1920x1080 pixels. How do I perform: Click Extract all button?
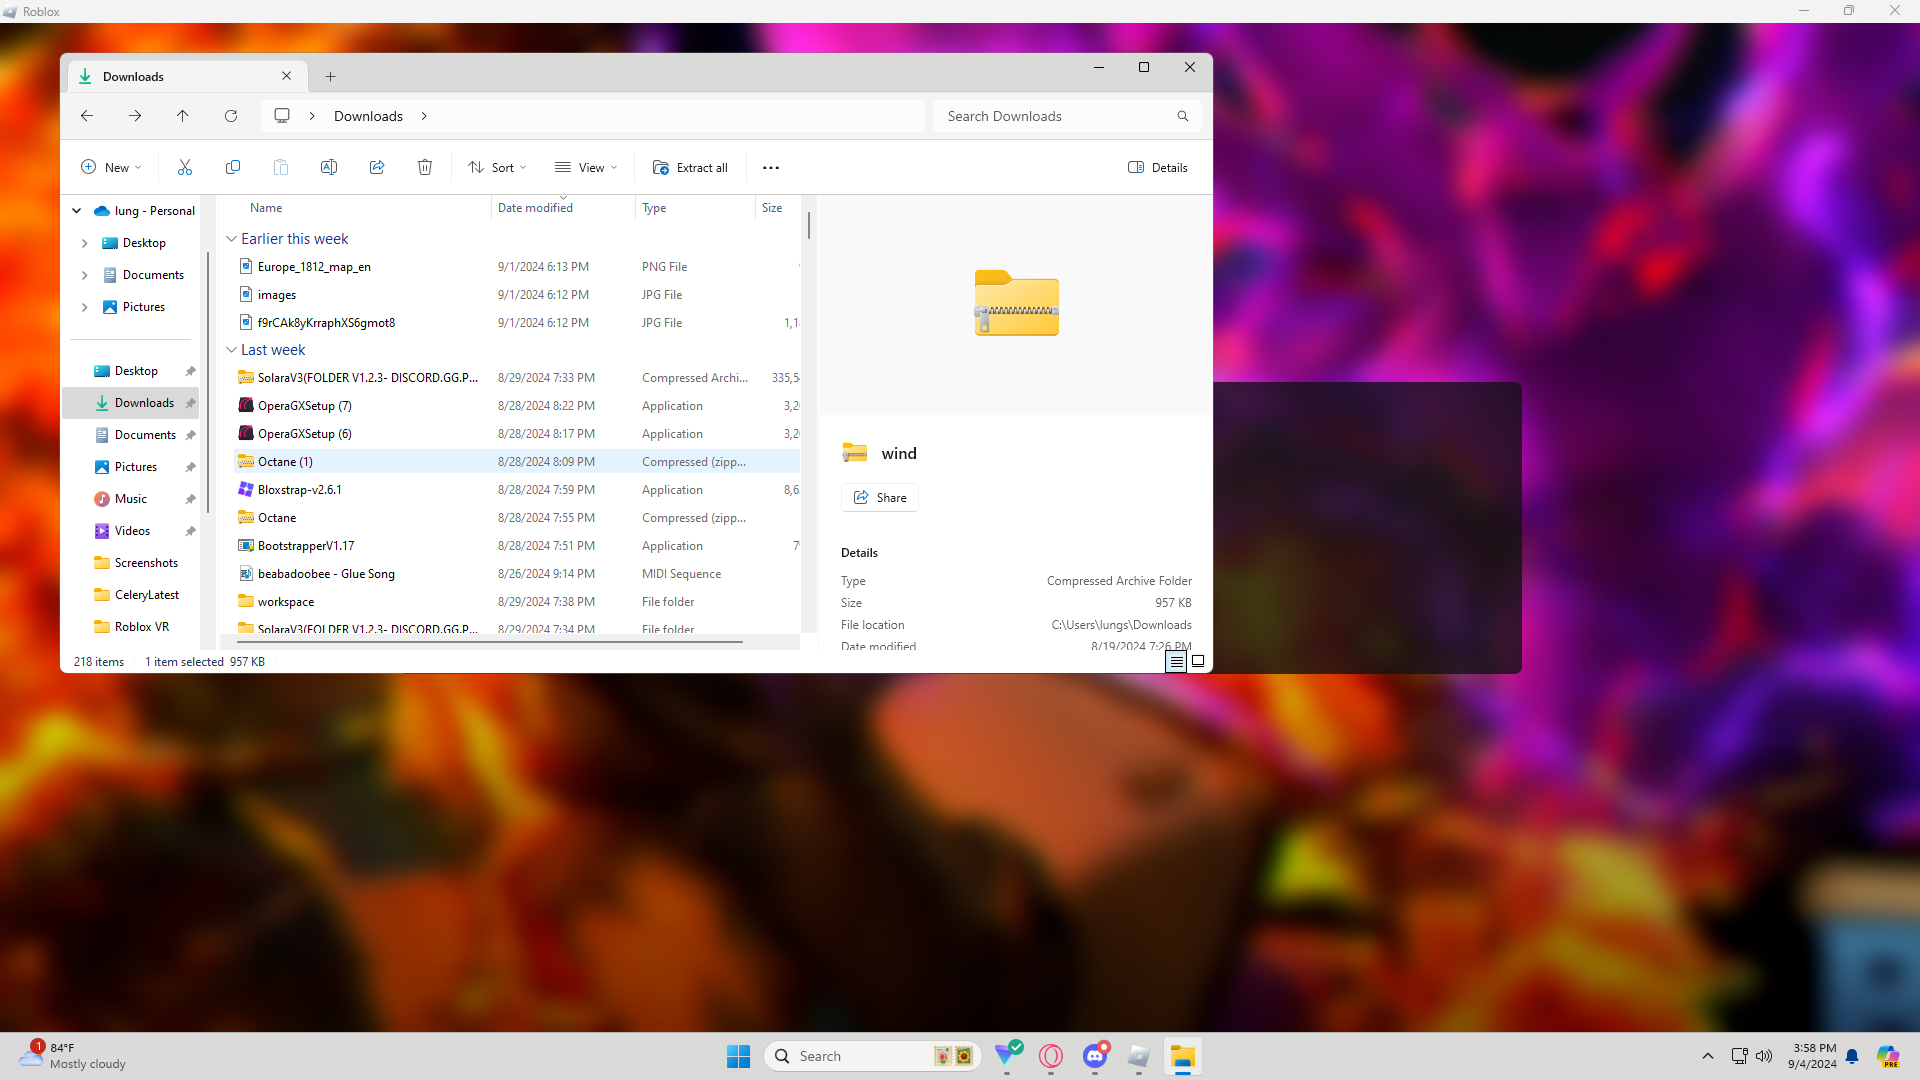(x=690, y=167)
